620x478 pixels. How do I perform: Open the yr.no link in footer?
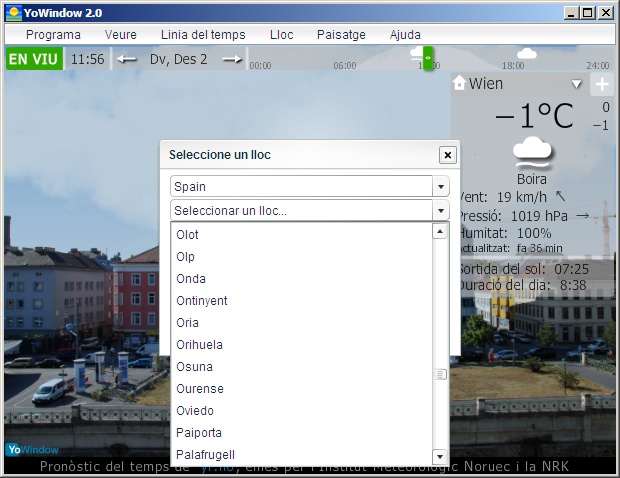click(217, 467)
